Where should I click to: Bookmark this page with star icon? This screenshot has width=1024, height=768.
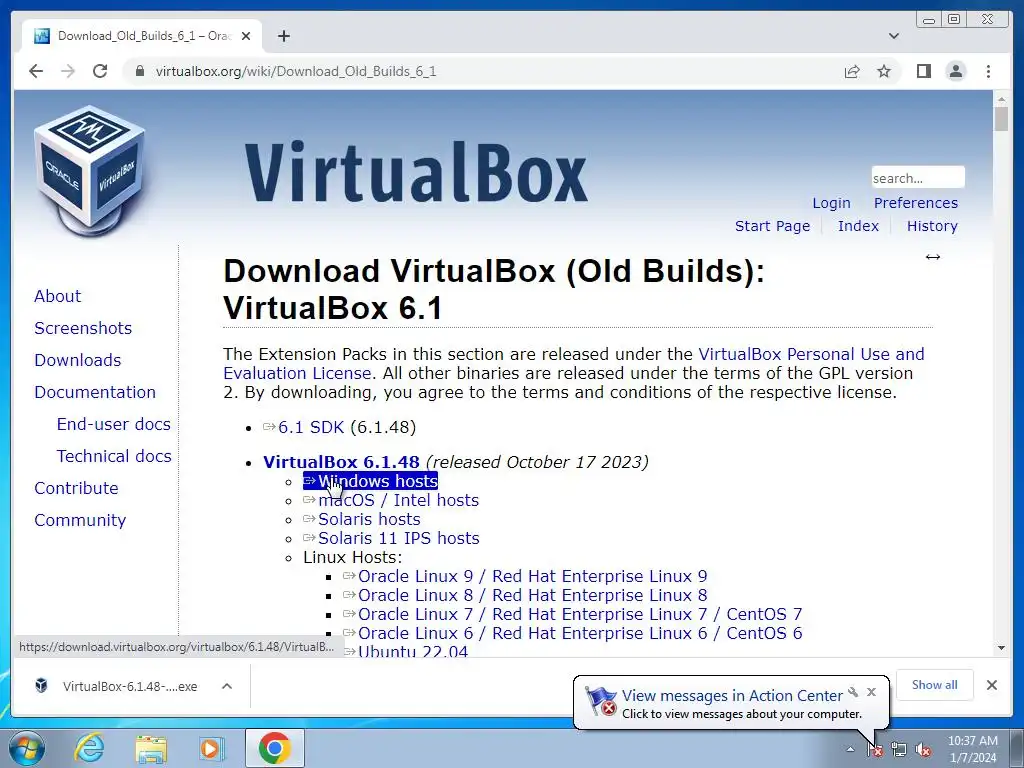[884, 71]
